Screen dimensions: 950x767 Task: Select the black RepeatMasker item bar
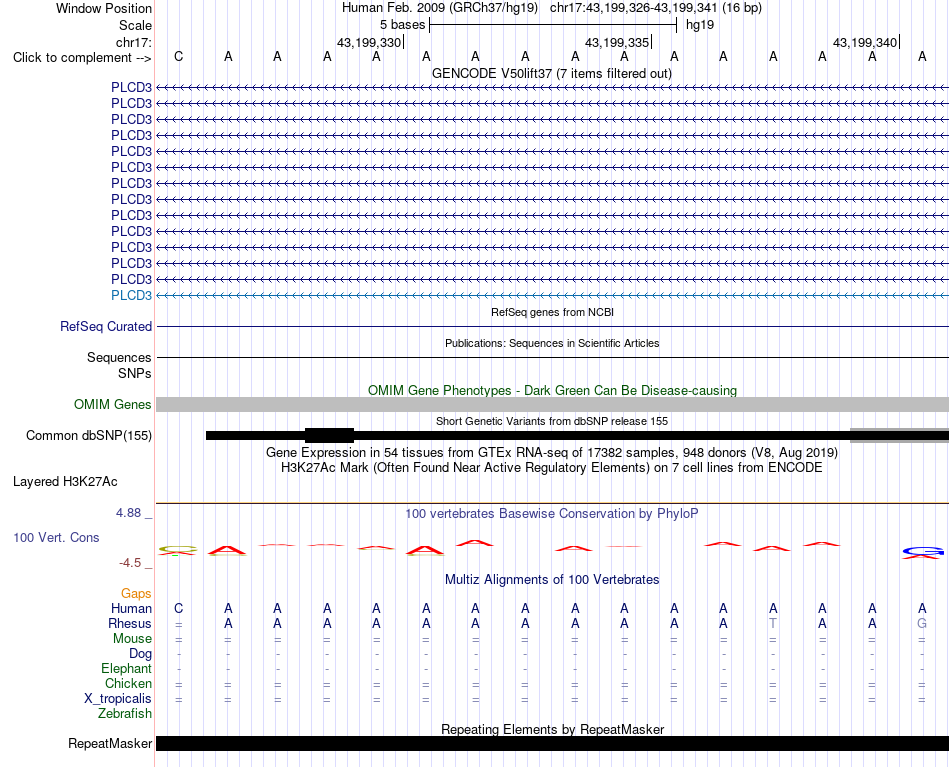[552, 743]
